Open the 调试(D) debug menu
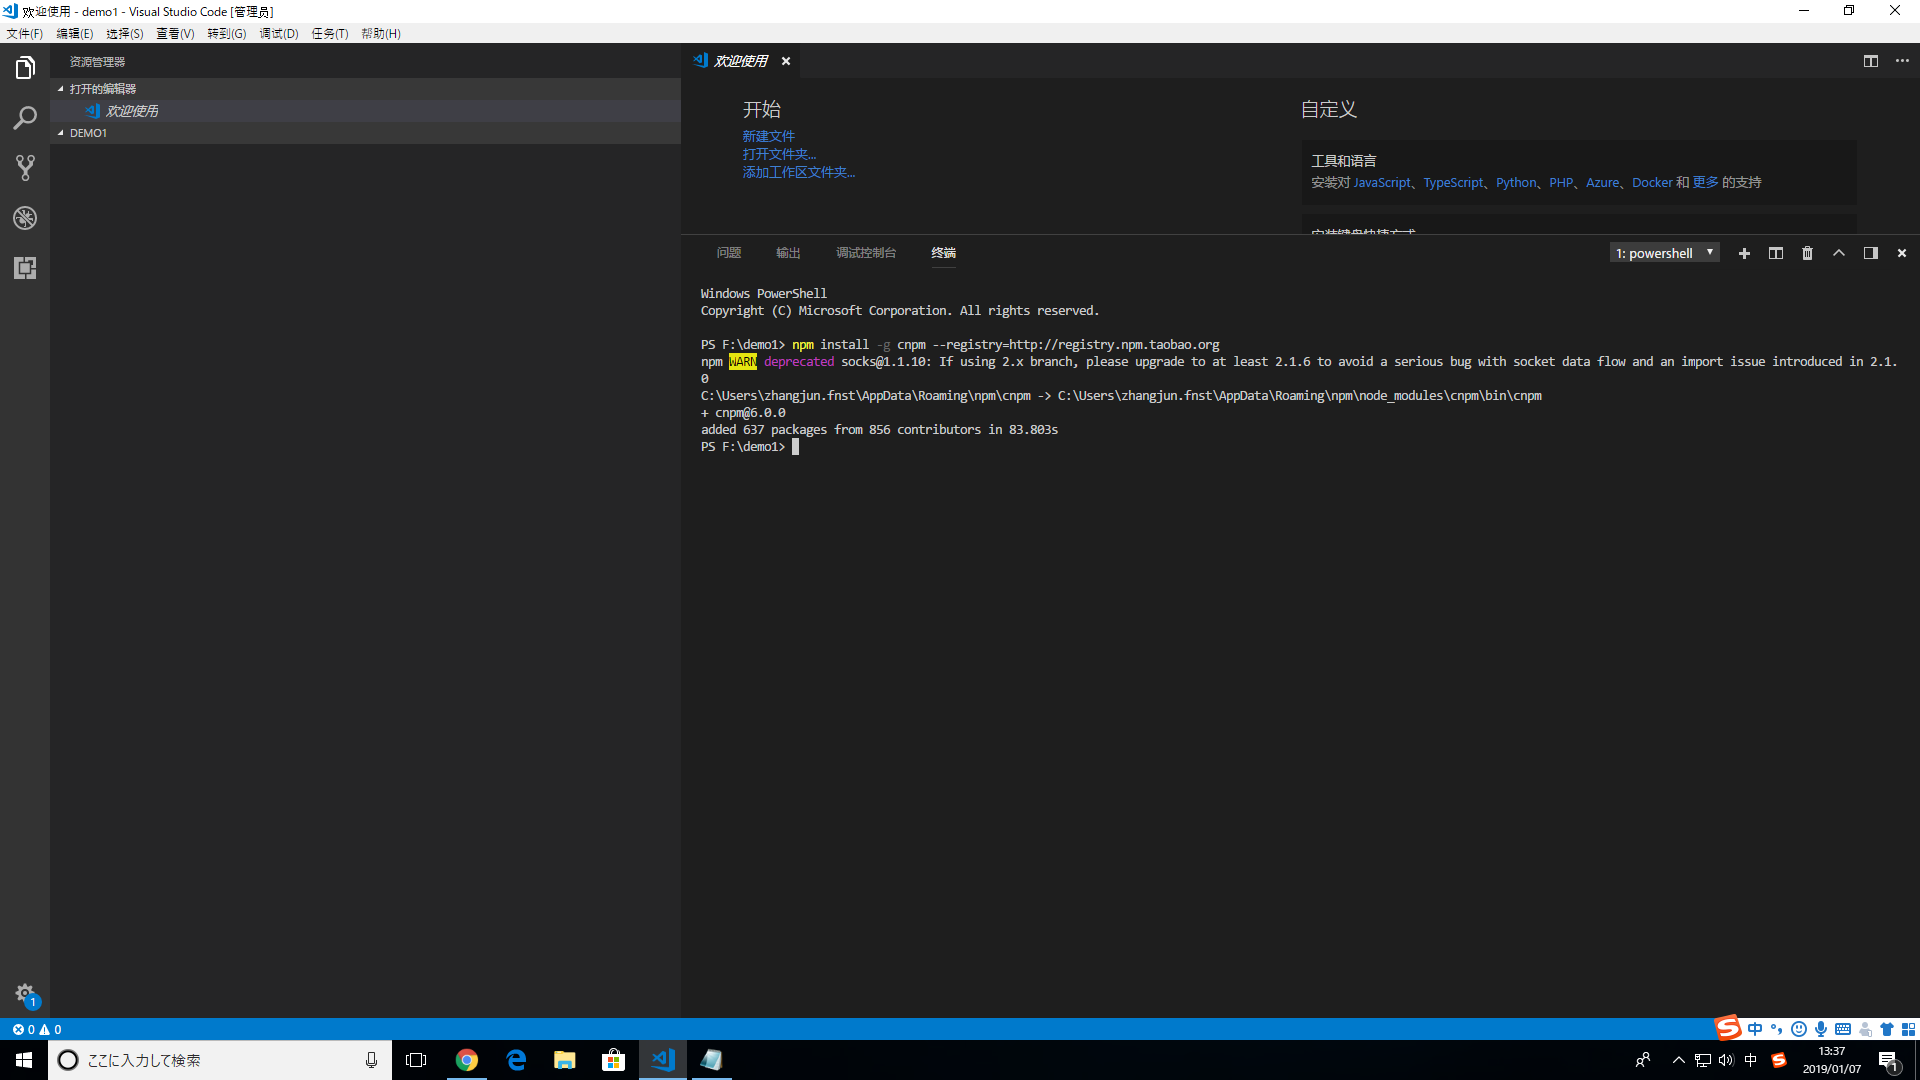 [279, 33]
